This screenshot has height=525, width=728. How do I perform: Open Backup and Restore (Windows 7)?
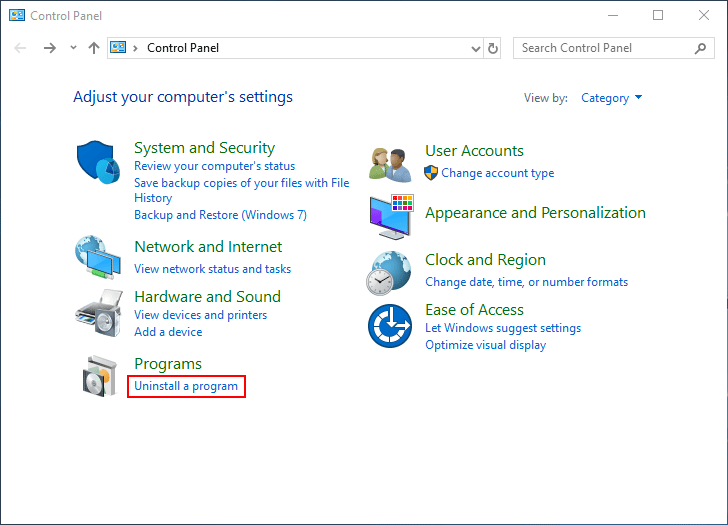click(x=220, y=215)
